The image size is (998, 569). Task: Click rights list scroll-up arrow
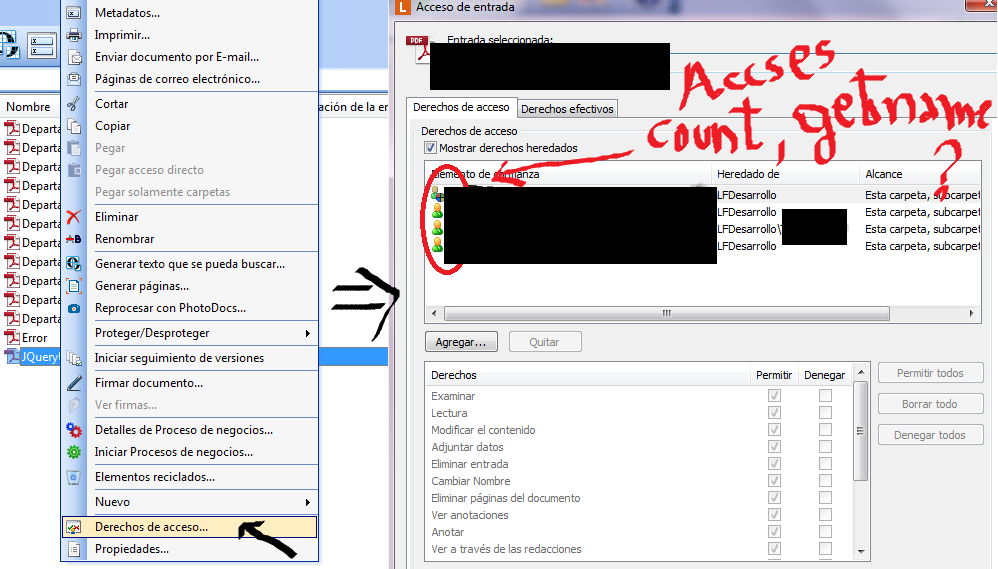(x=861, y=372)
